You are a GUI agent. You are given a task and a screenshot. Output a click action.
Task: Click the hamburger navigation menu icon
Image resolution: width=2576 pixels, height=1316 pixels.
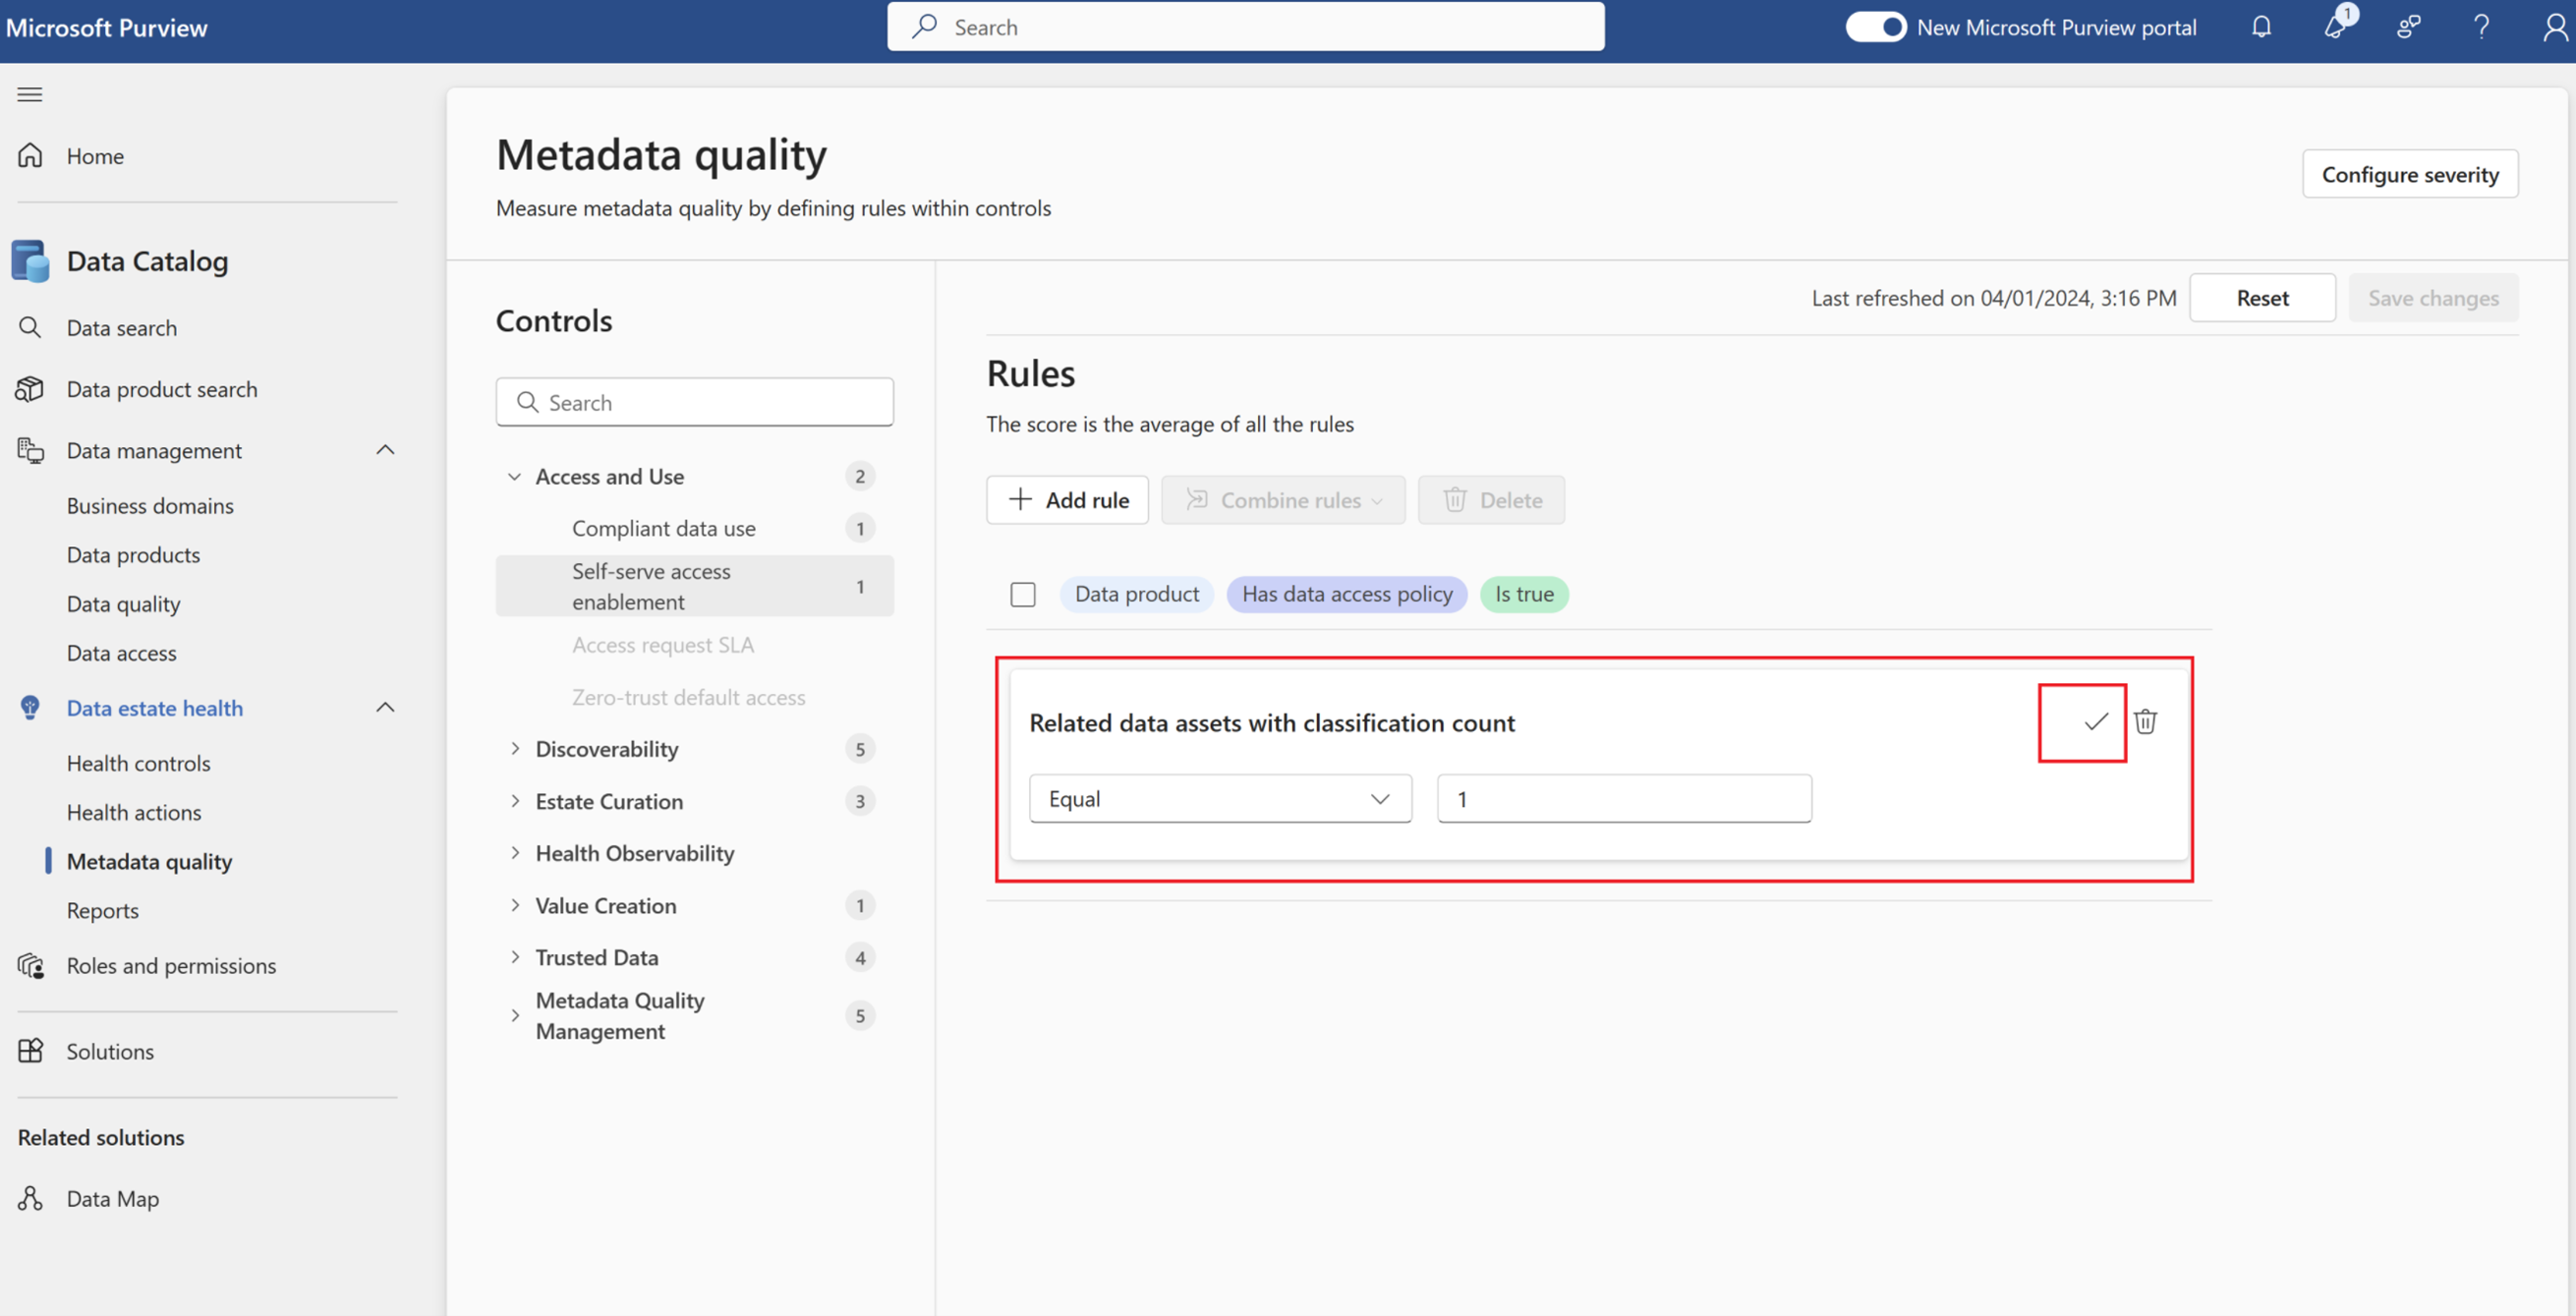click(30, 94)
